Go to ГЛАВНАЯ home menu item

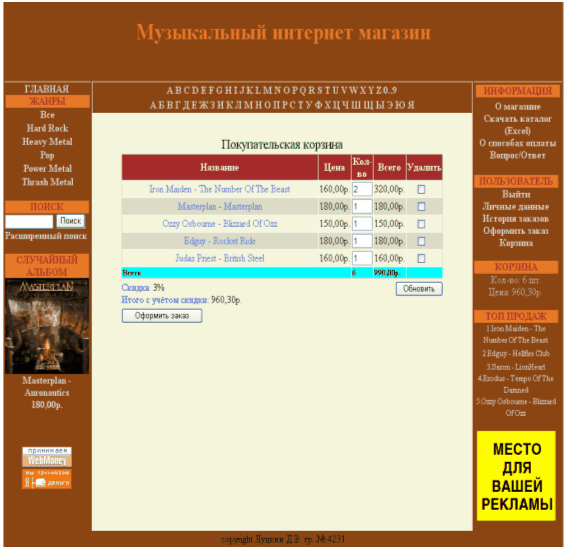point(47,89)
